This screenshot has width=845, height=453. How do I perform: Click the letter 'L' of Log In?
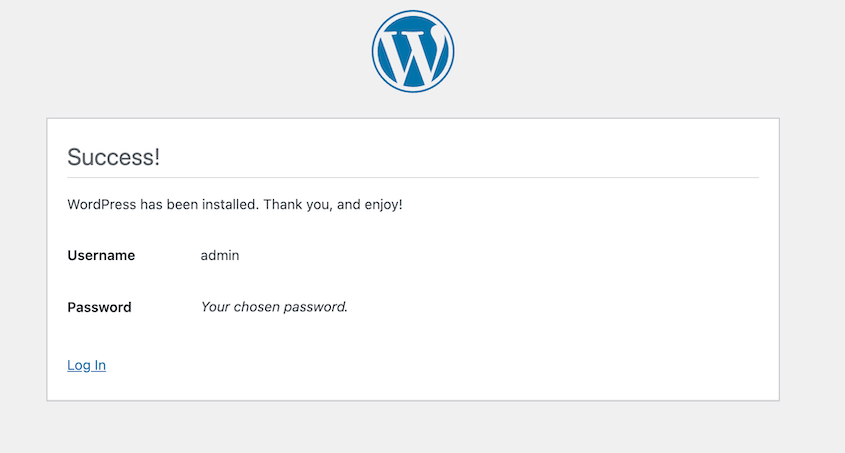click(71, 365)
